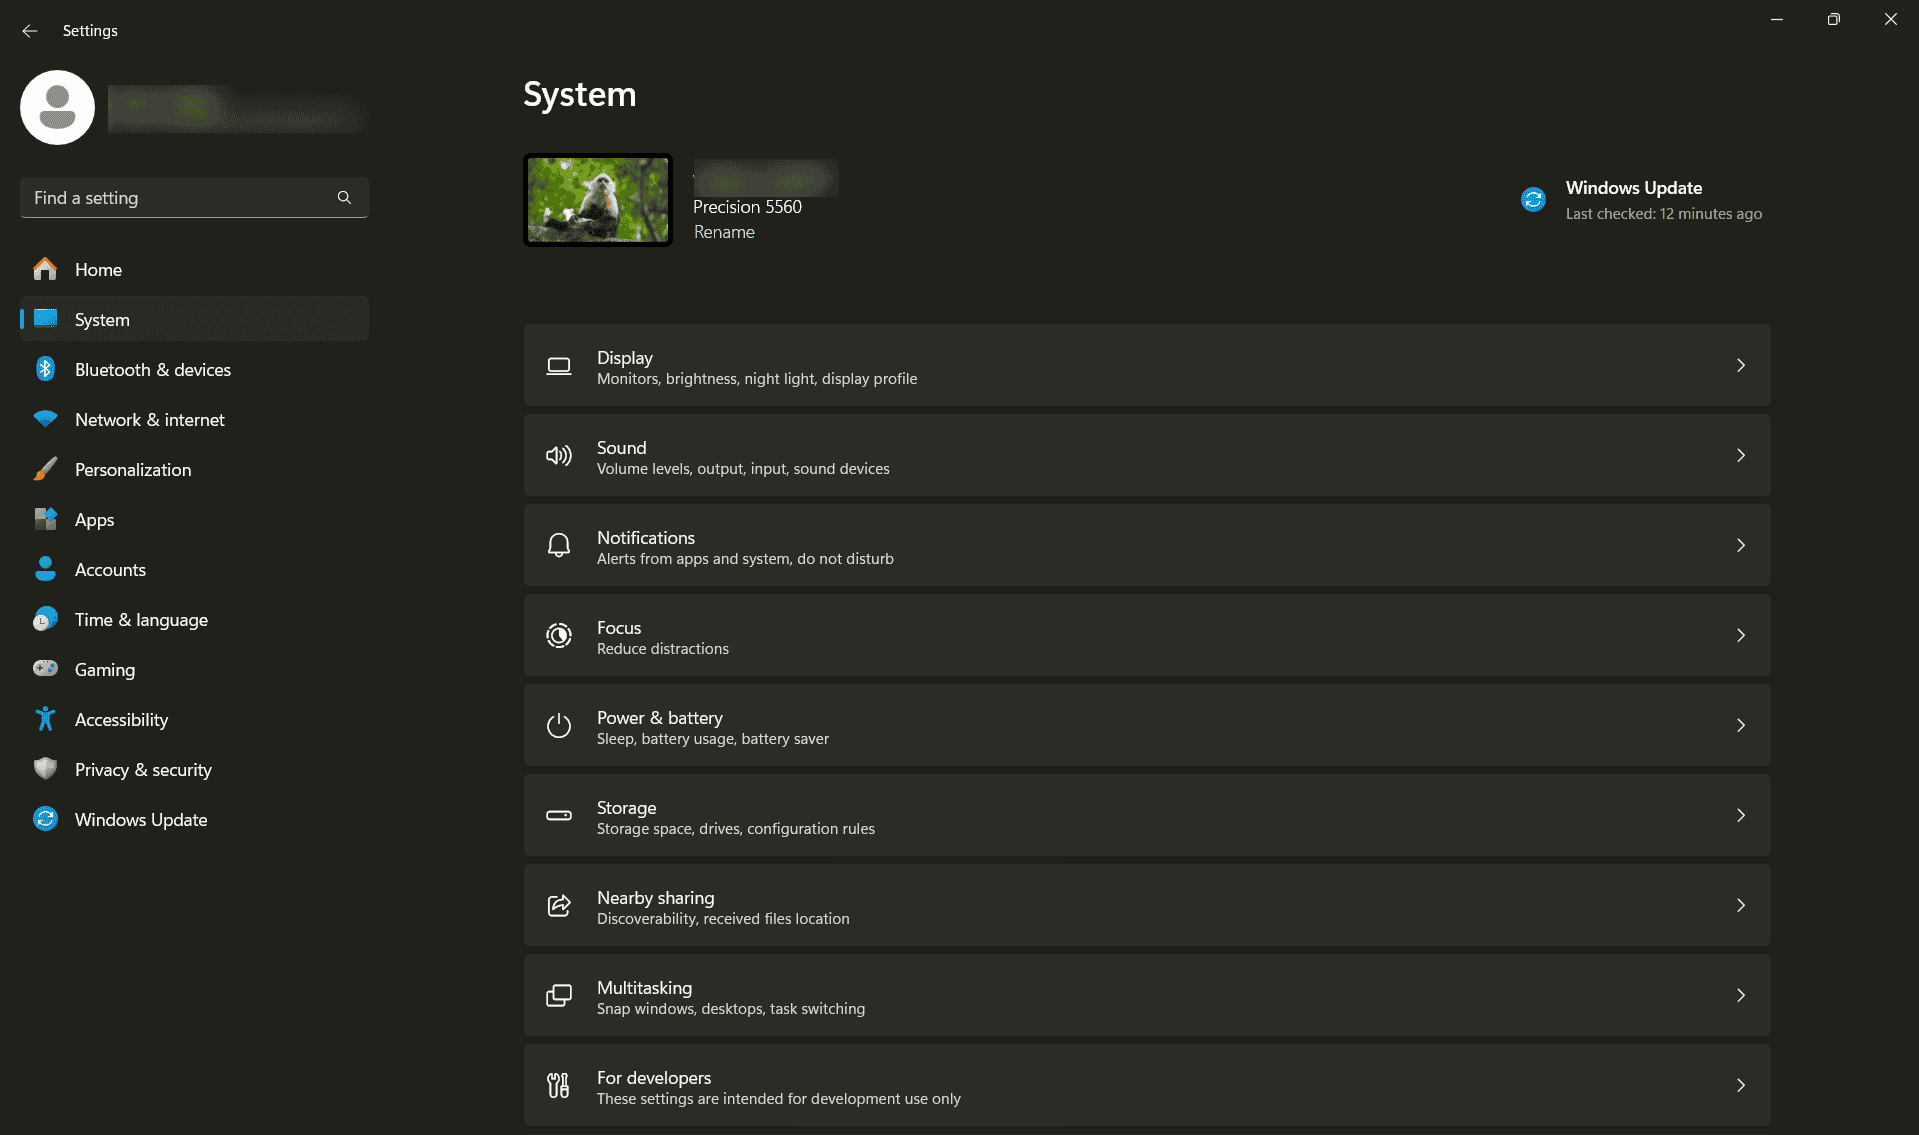Select the Bluetooth & devices icon in sidebar

46,369
